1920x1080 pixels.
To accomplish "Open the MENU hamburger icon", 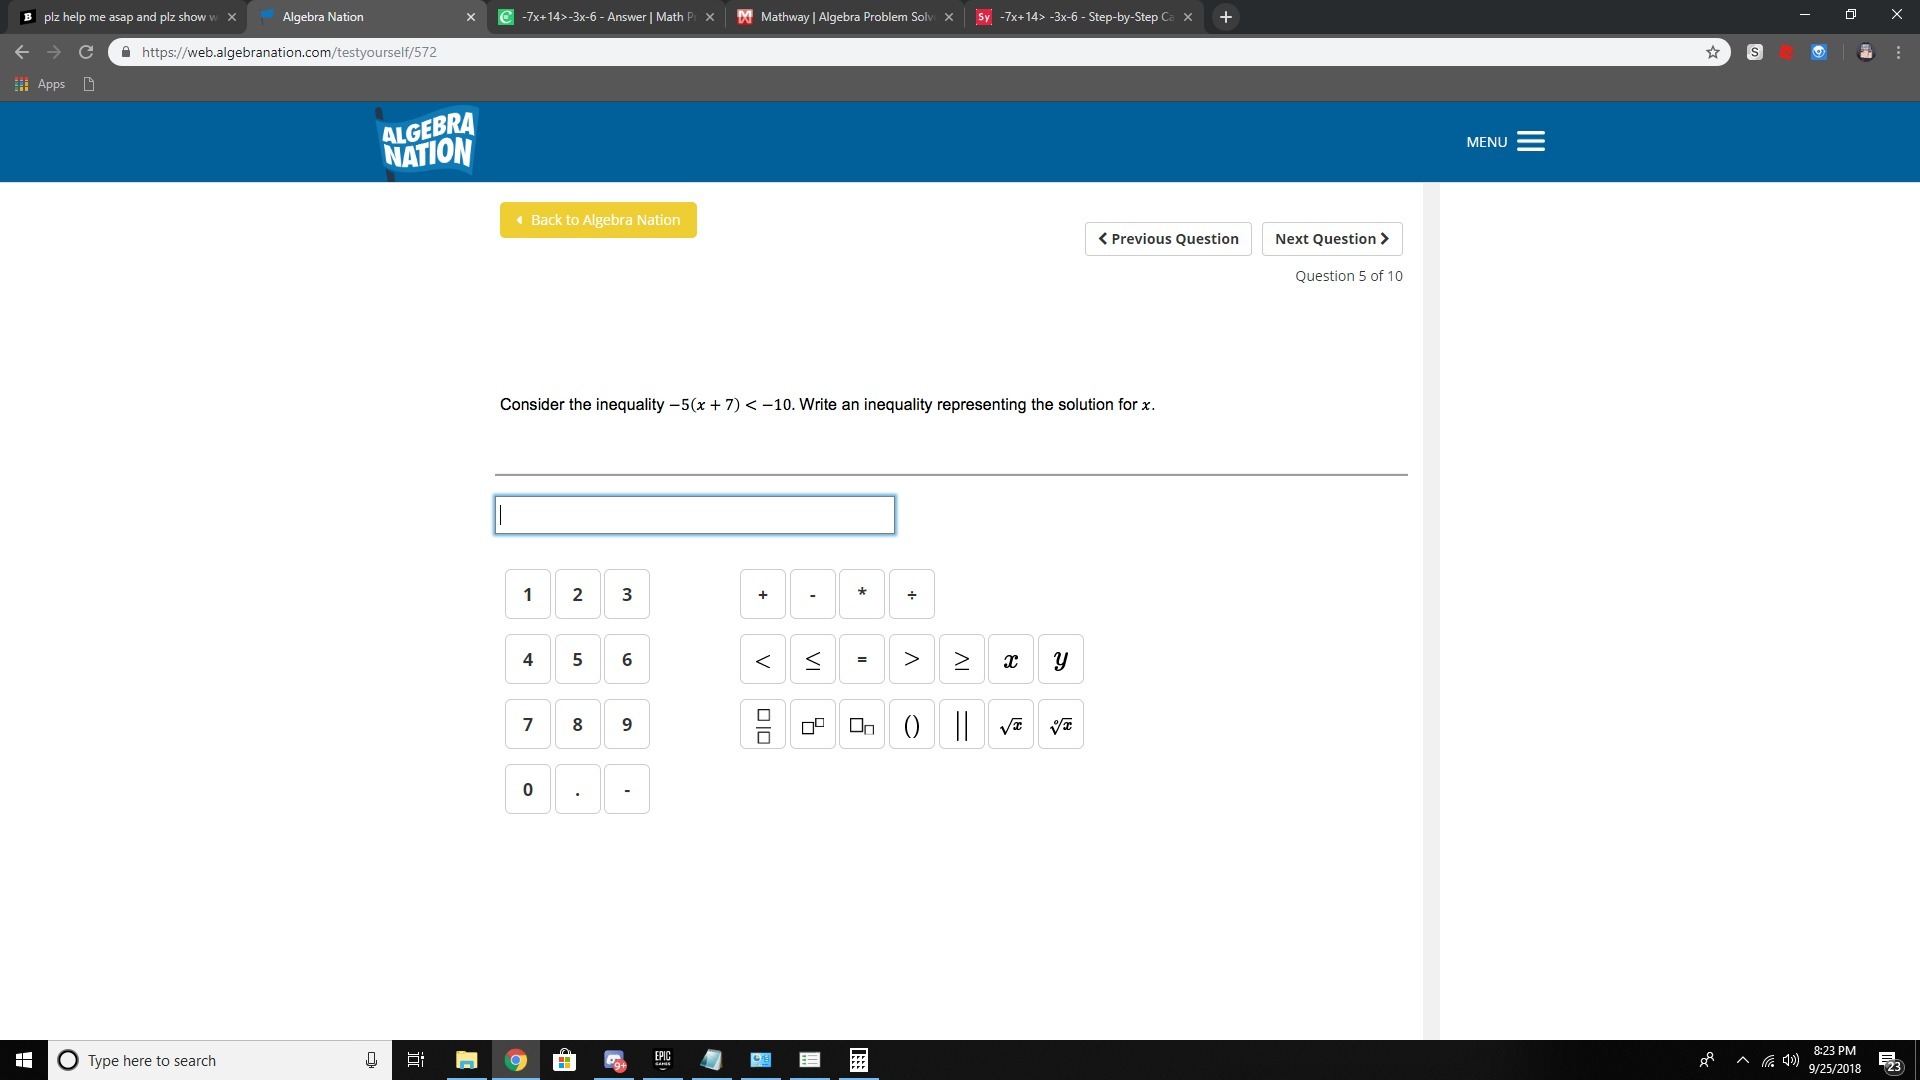I will click(x=1530, y=142).
